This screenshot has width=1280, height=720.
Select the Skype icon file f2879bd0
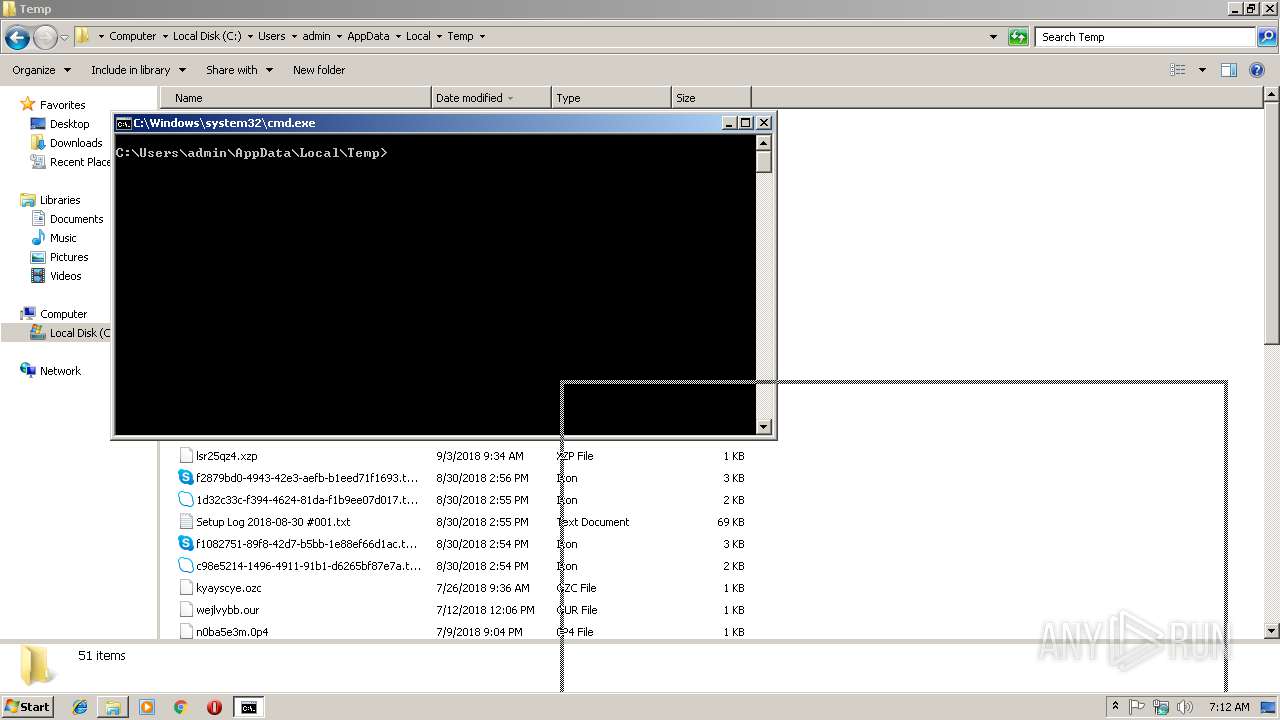(298, 478)
